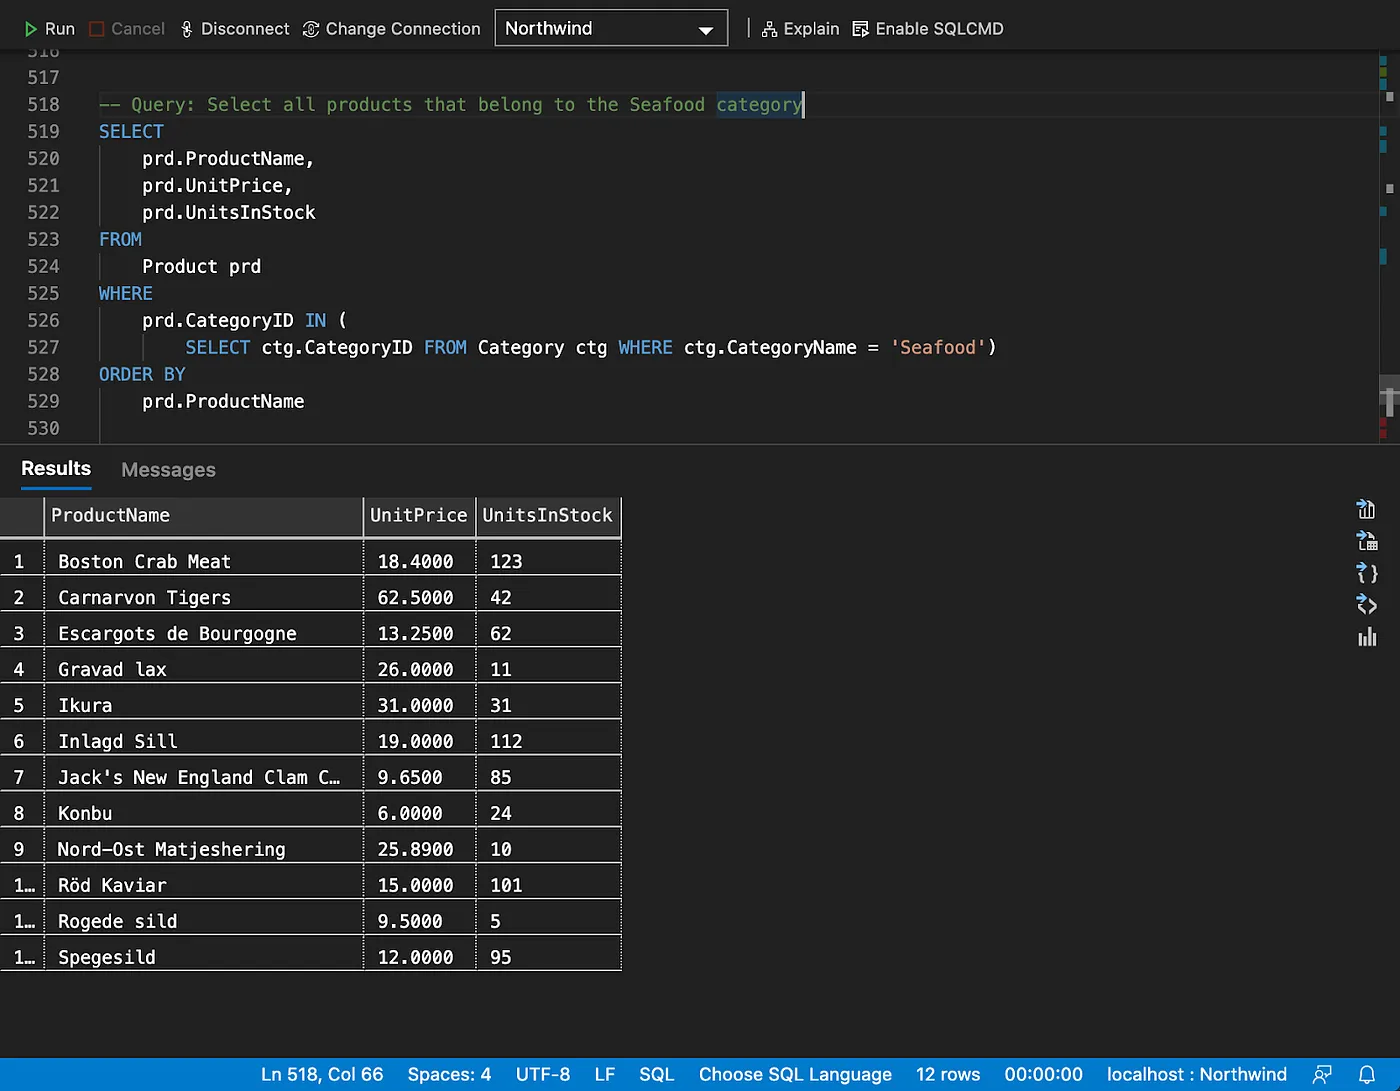Open feedback icon in status bar
This screenshot has width=1400, height=1091.
coord(1322,1074)
